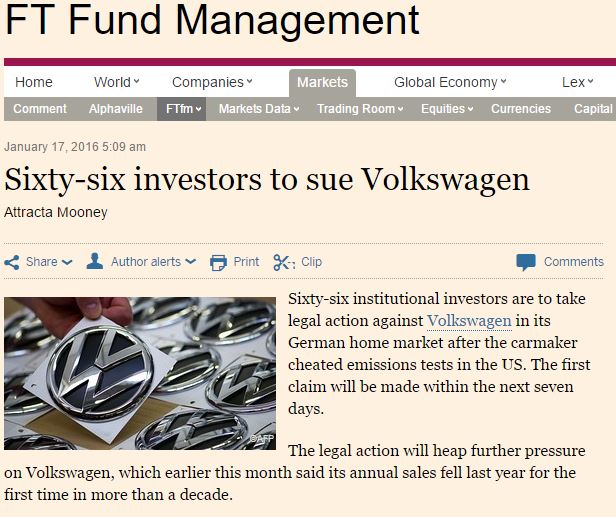This screenshot has height=517, width=616.
Task: Open the Alphaville sub-navigation link
Action: pos(116,109)
